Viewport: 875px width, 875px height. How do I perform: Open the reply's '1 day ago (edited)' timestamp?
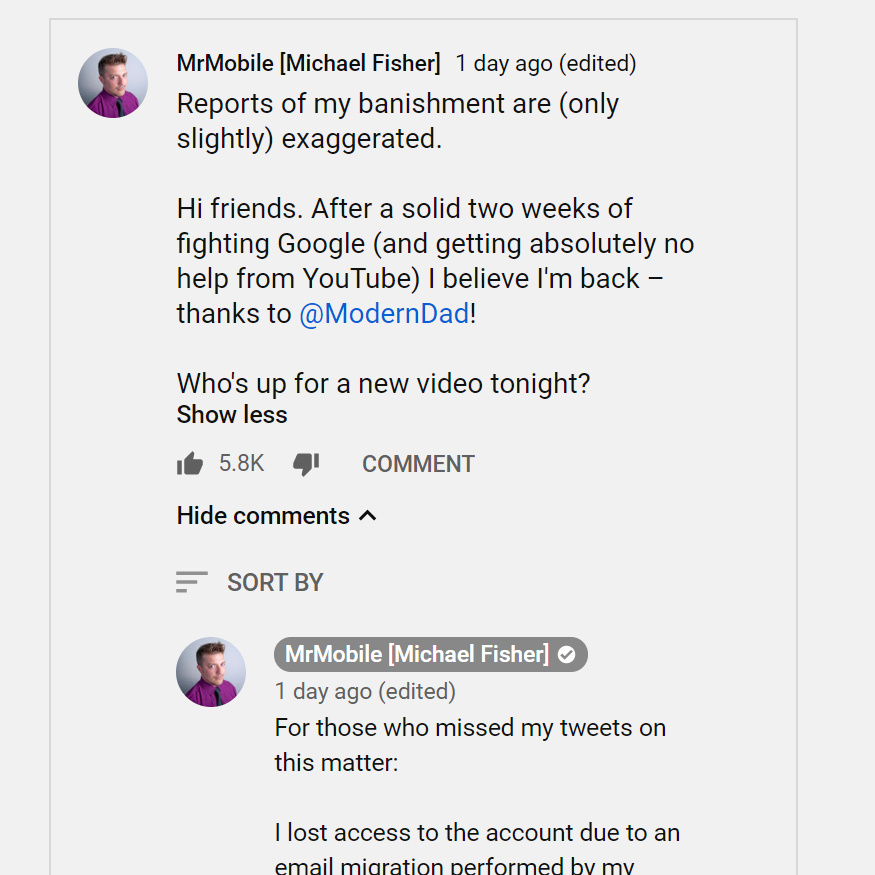(365, 691)
